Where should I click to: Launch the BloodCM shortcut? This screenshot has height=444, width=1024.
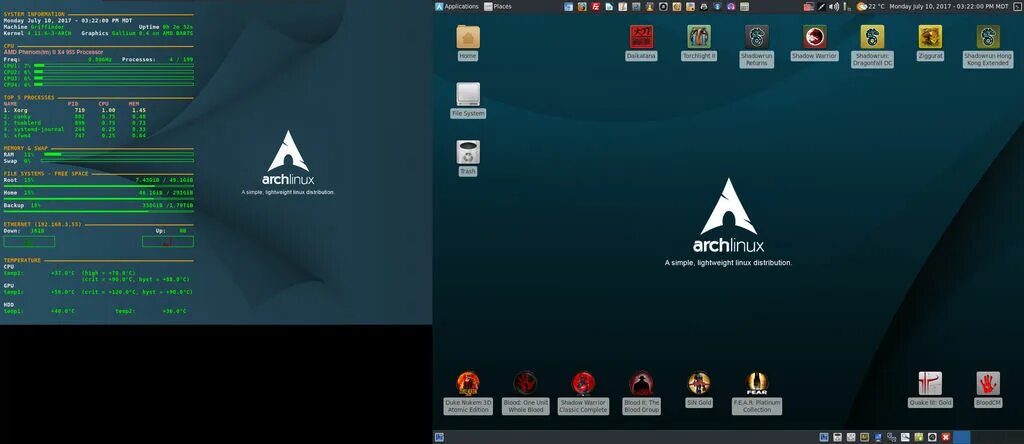[x=988, y=384]
